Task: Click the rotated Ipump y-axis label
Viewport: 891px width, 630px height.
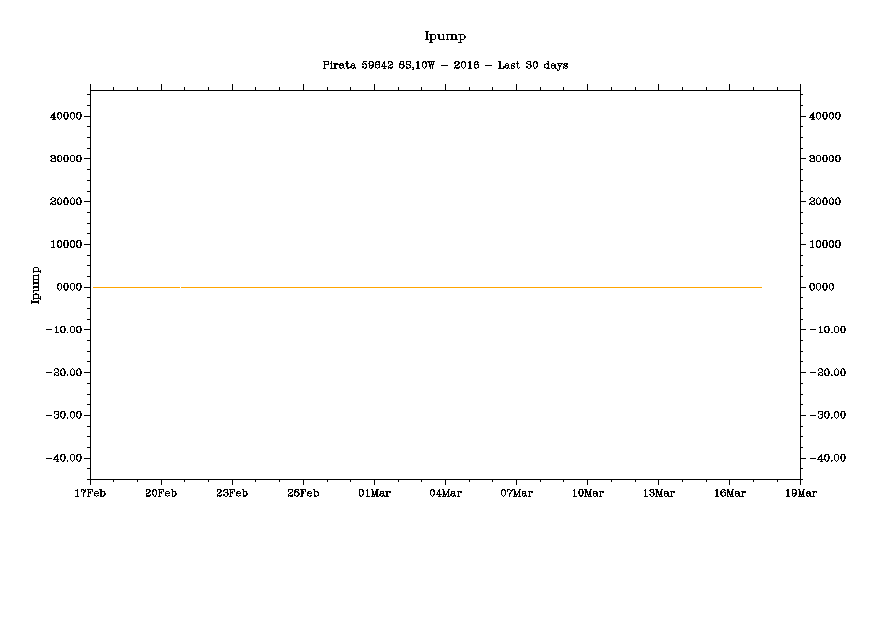Action: 36,285
